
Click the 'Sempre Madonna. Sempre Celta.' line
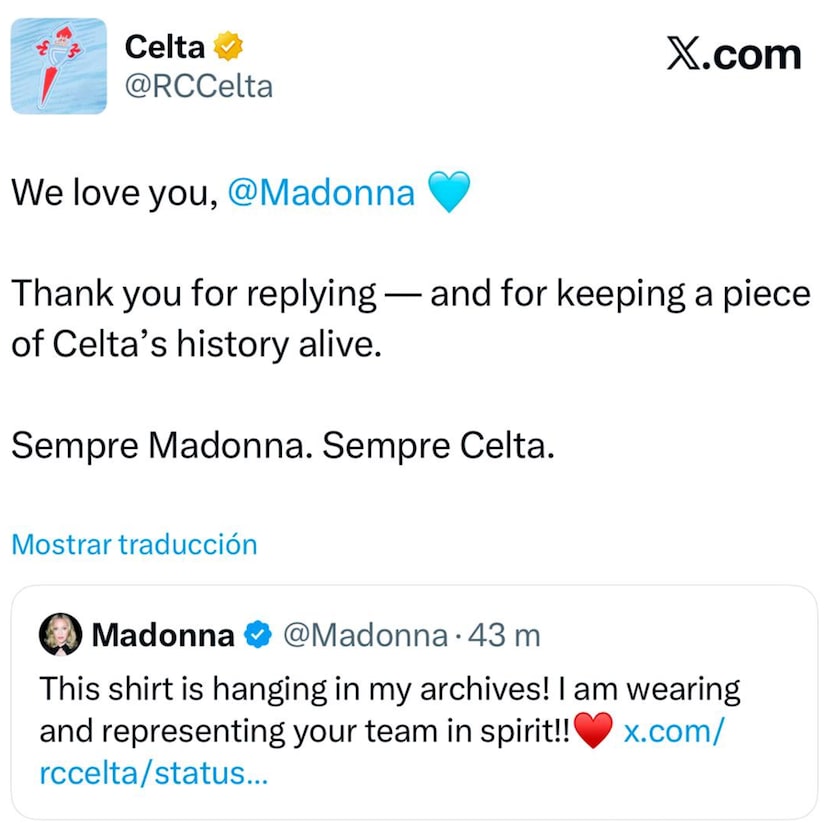(x=282, y=446)
